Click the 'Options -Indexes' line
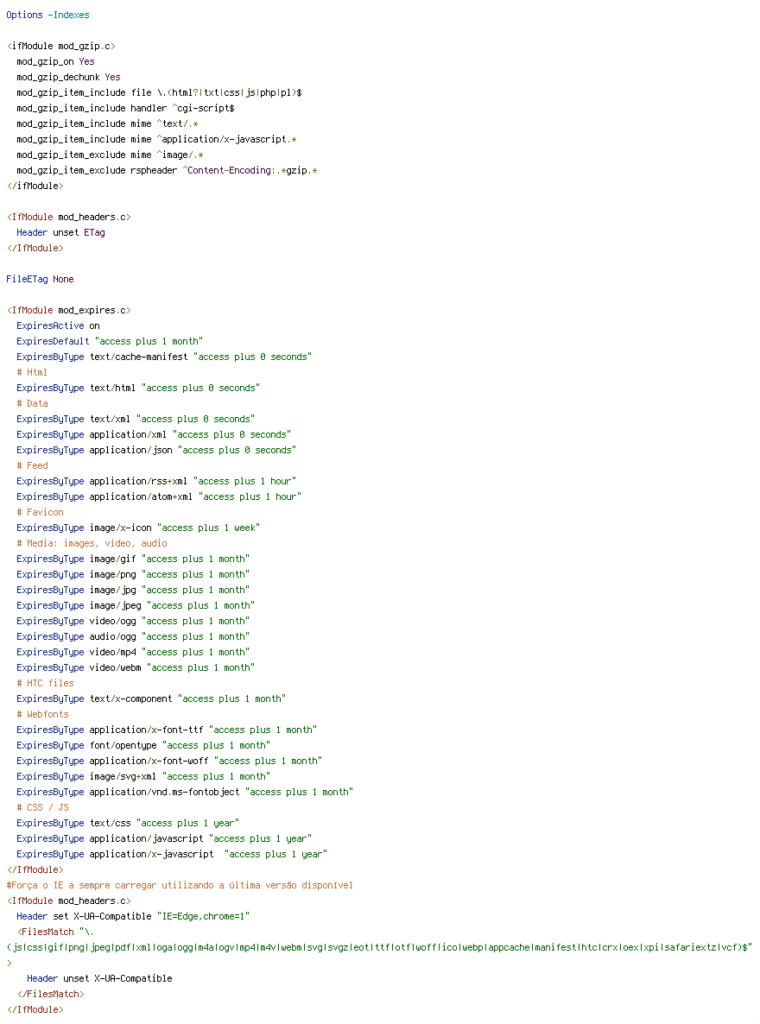The height and width of the screenshot is (1024, 760). click(x=47, y=15)
